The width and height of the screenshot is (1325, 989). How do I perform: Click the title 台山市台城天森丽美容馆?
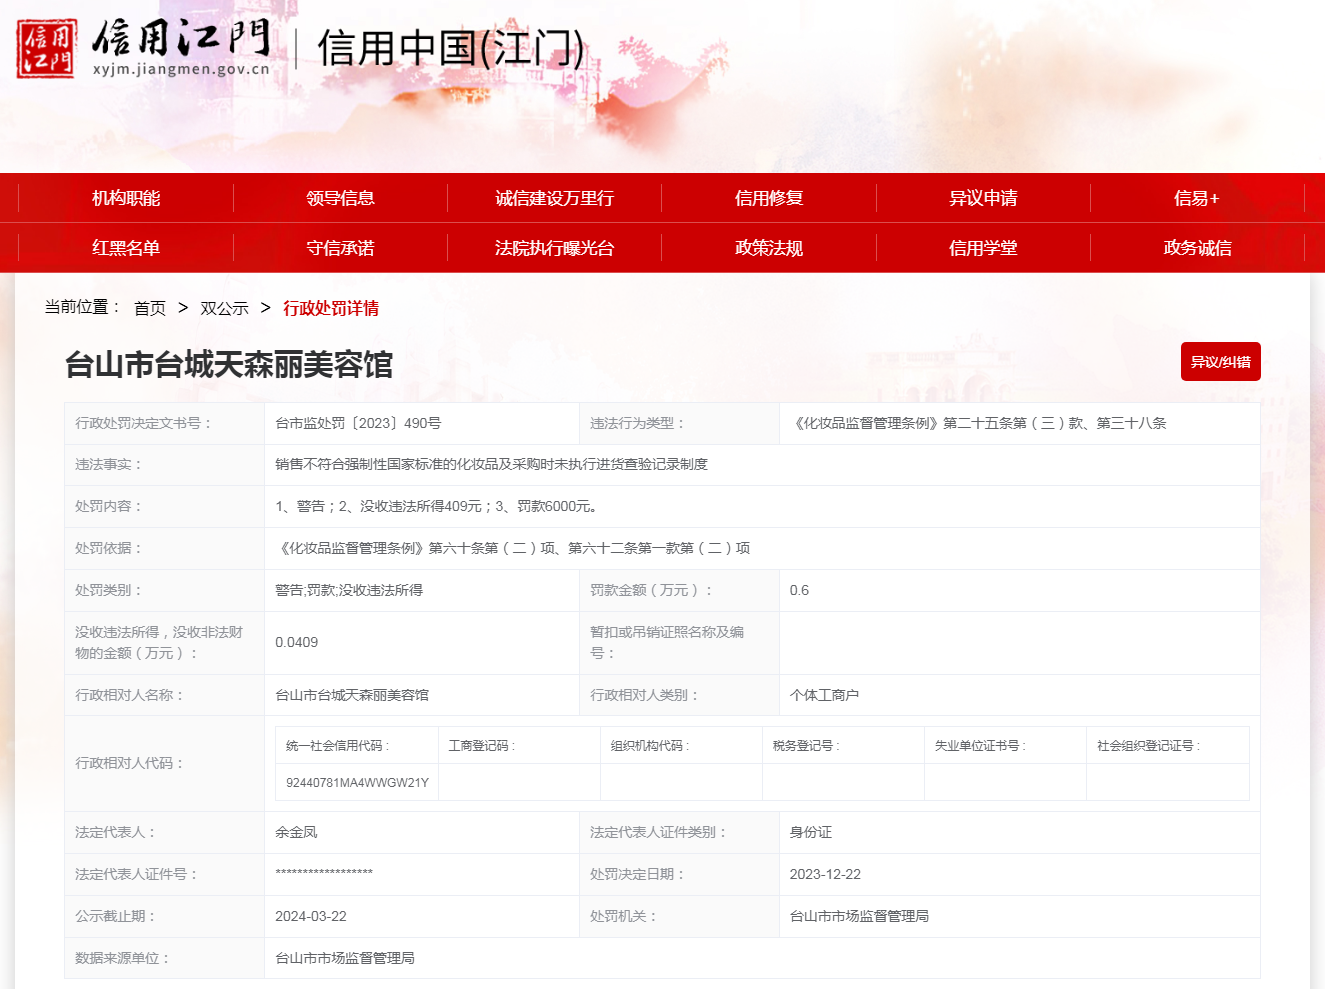[x=229, y=365]
